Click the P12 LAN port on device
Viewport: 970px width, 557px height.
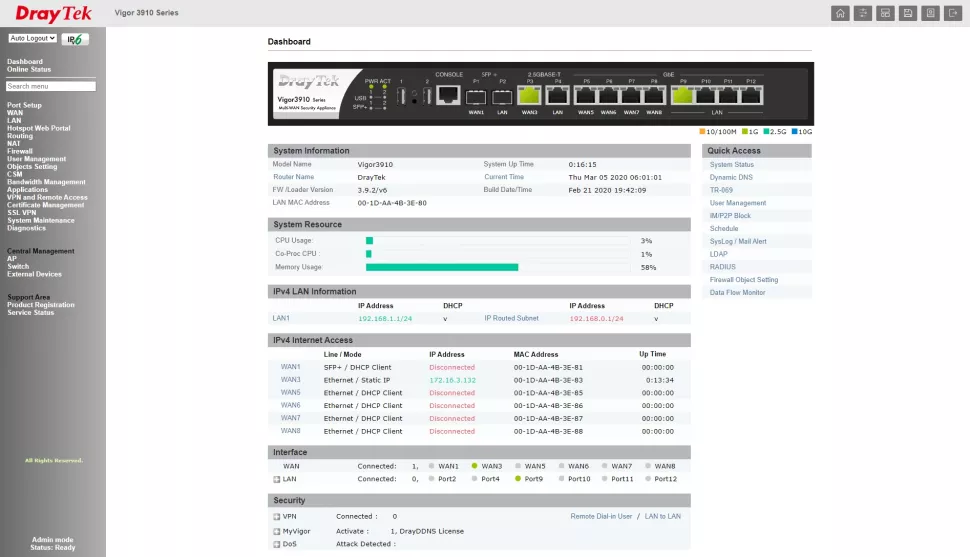(x=751, y=95)
